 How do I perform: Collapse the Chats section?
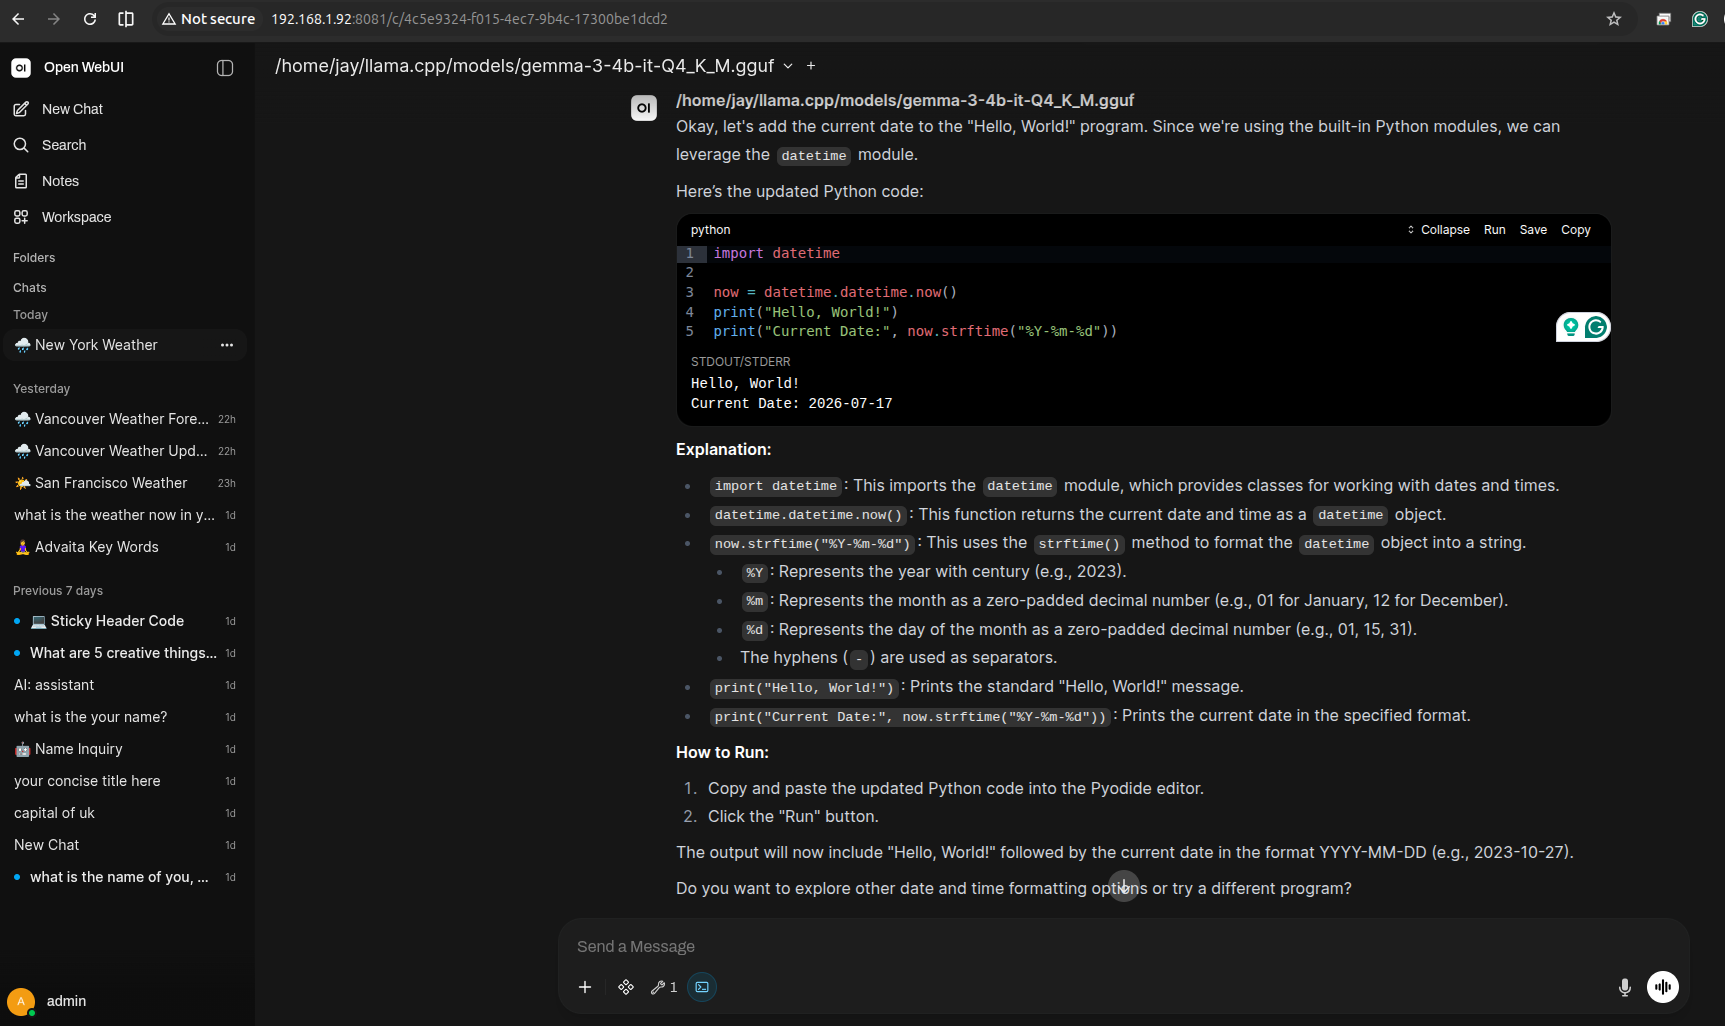pos(30,288)
